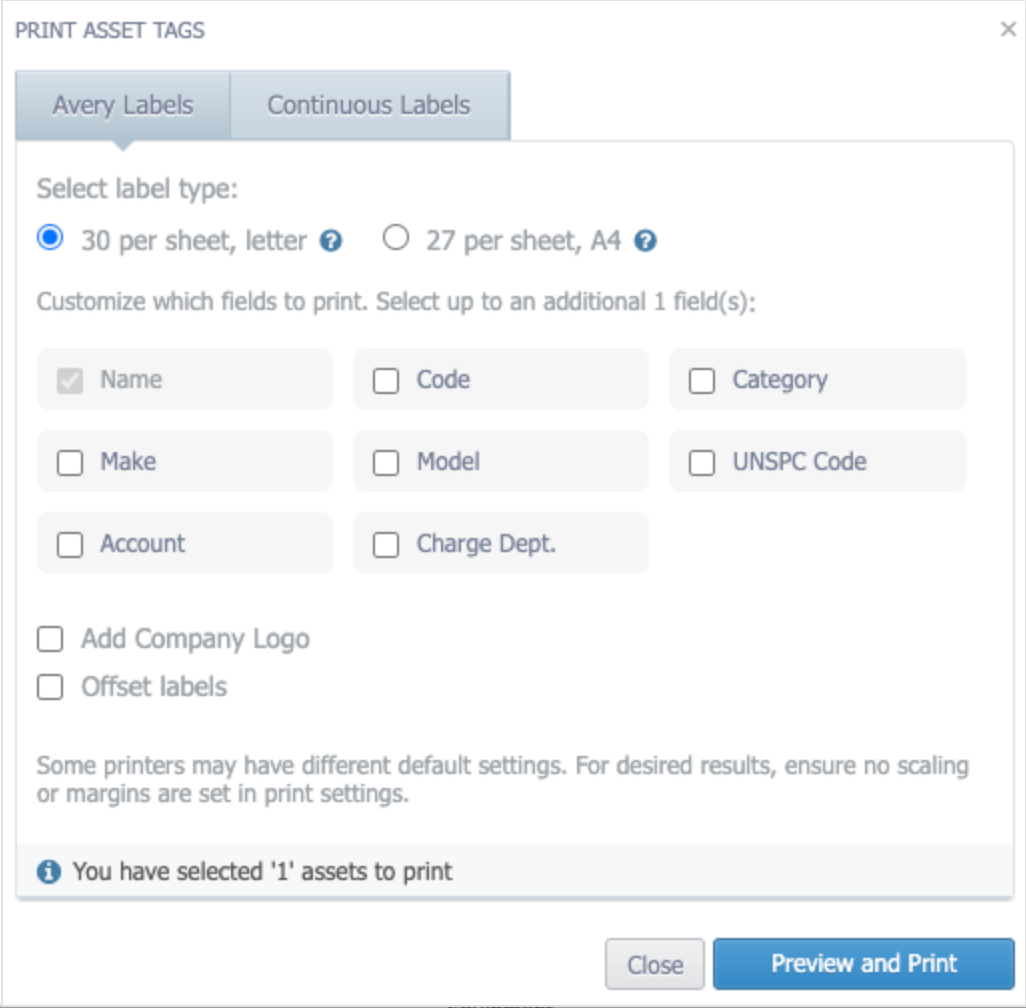Open the Avery Labels tab
Image resolution: width=1026 pixels, height=1008 pixels.
[x=123, y=105]
